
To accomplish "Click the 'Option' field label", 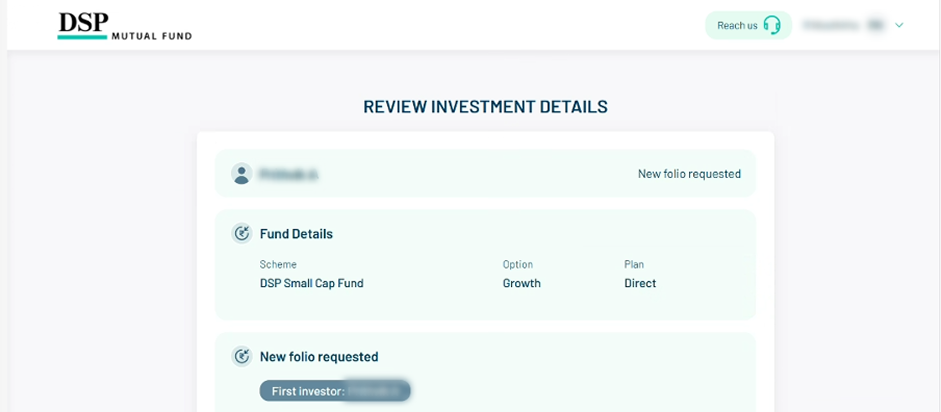I will [x=517, y=264].
